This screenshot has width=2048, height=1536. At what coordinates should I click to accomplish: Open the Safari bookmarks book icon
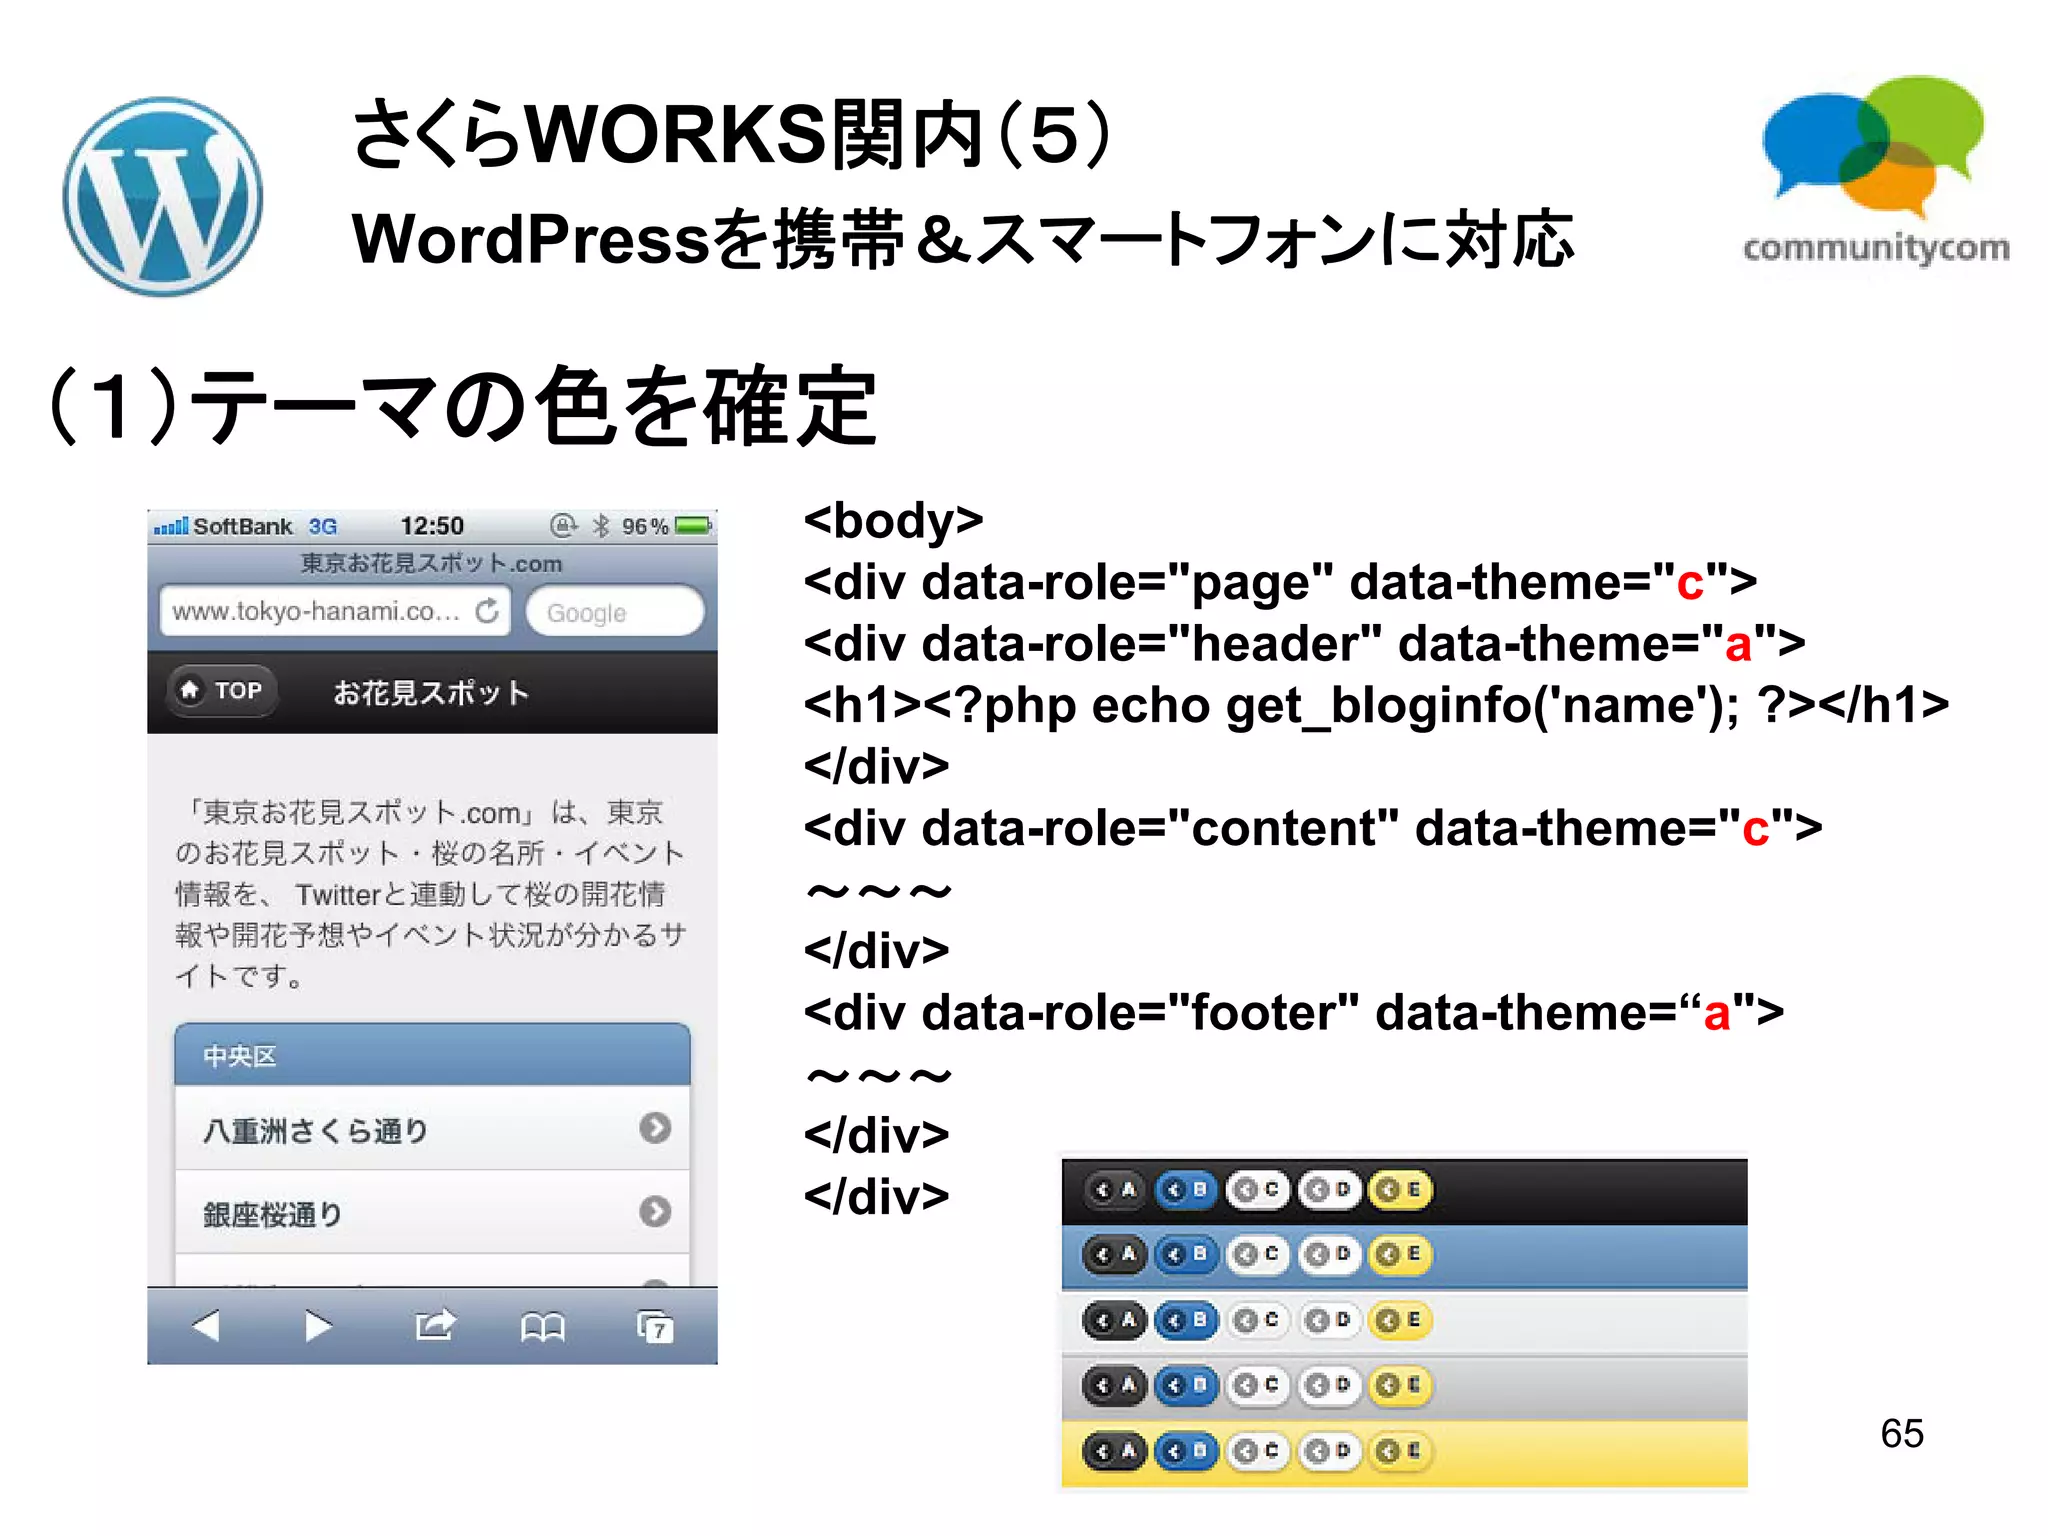click(x=543, y=1327)
